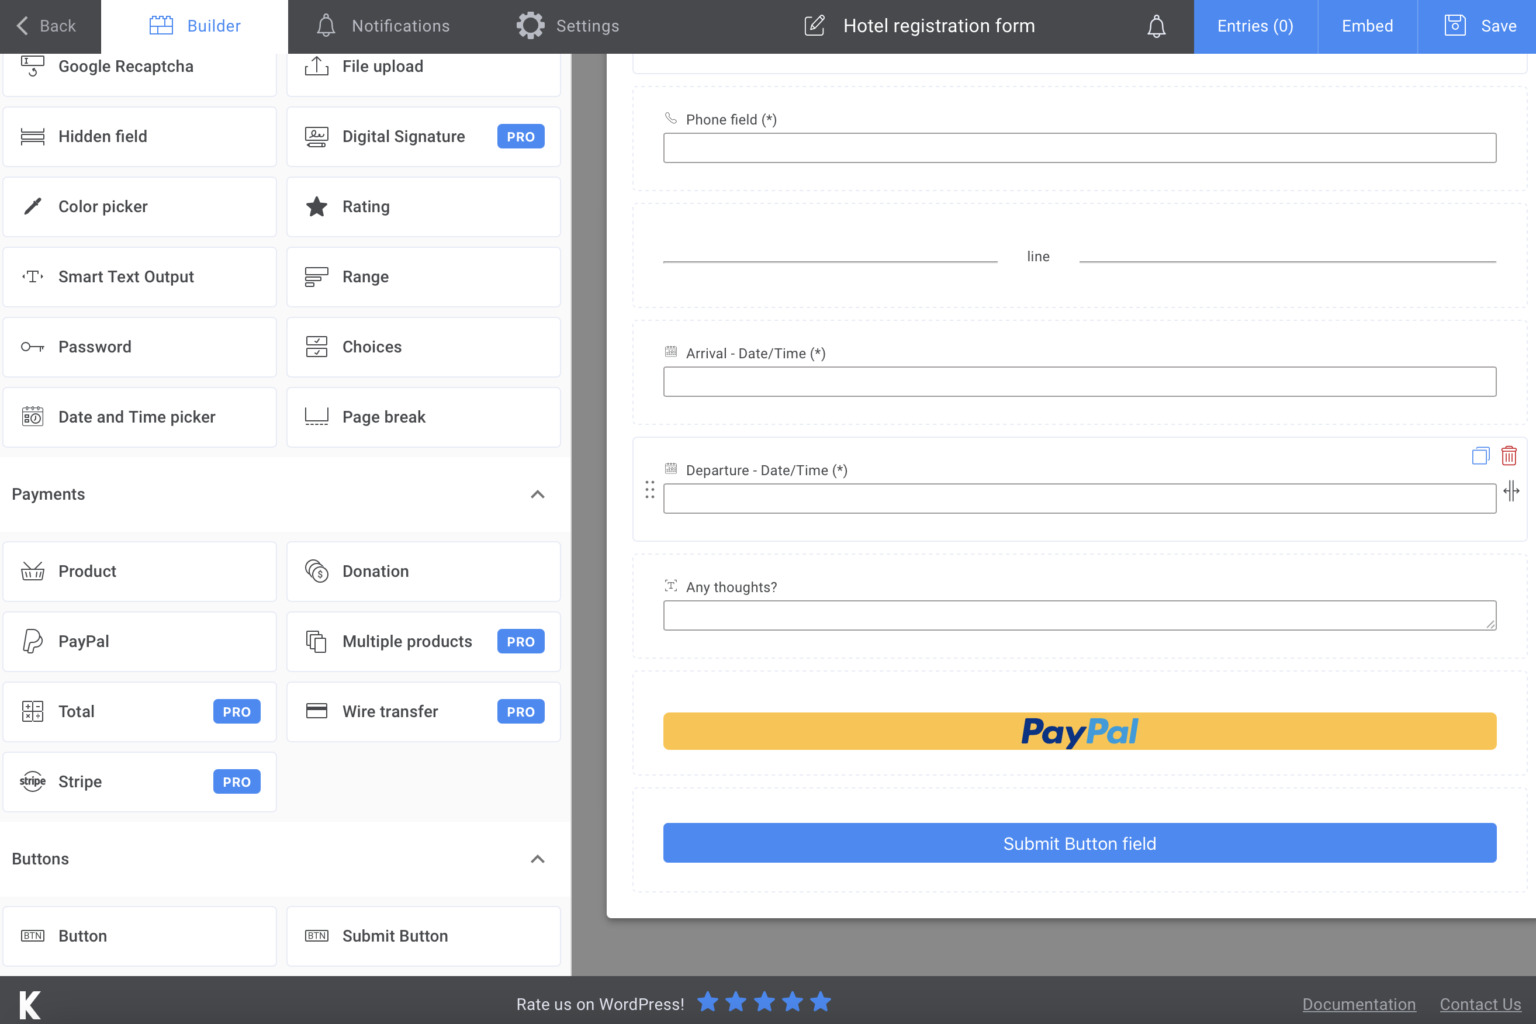The height and width of the screenshot is (1024, 1536).
Task: Open the Settings tab
Action: click(x=567, y=26)
